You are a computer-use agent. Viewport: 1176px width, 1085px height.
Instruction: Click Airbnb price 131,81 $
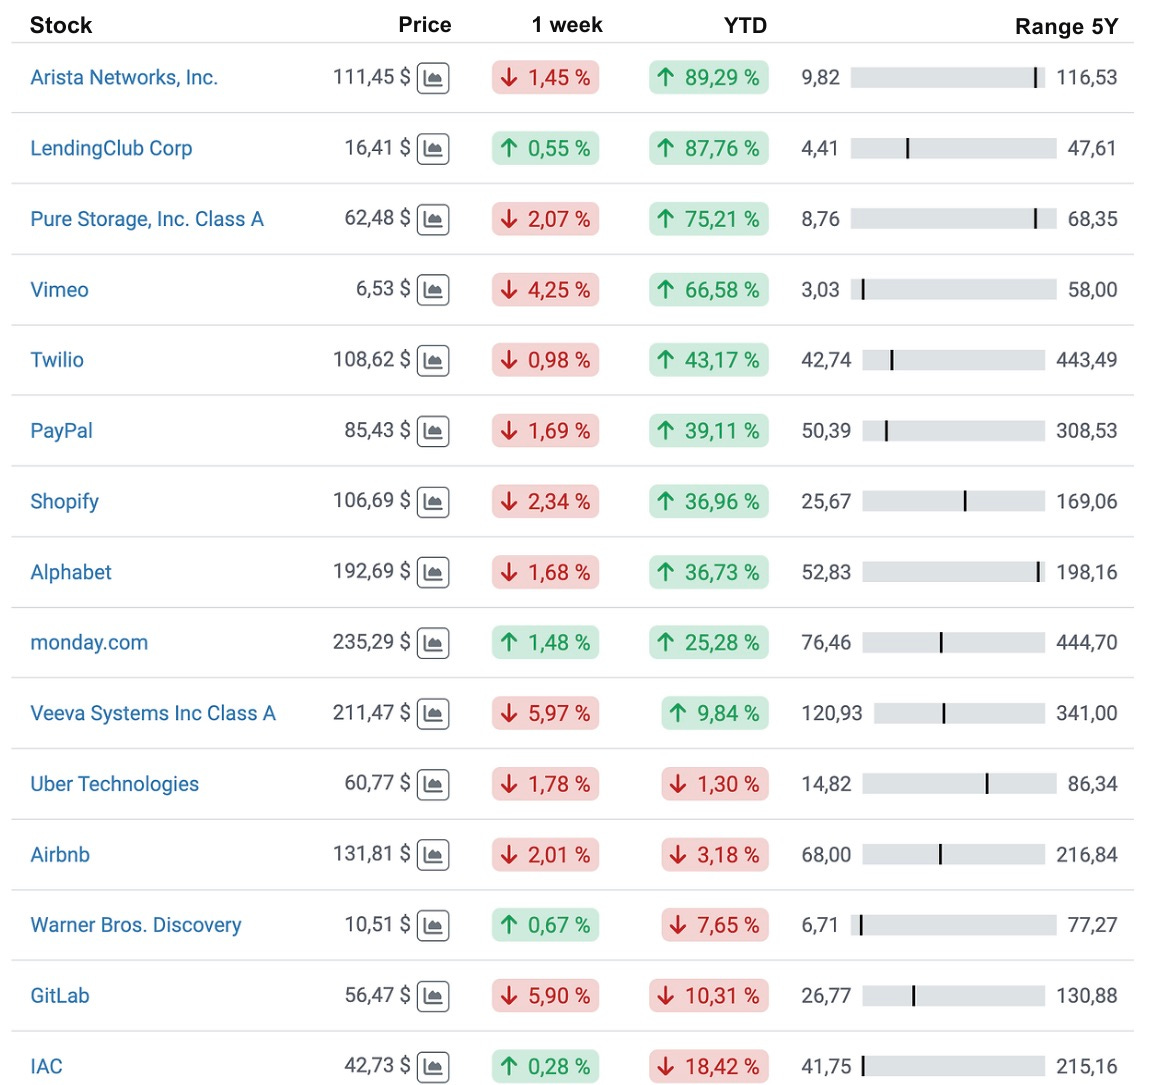371,854
